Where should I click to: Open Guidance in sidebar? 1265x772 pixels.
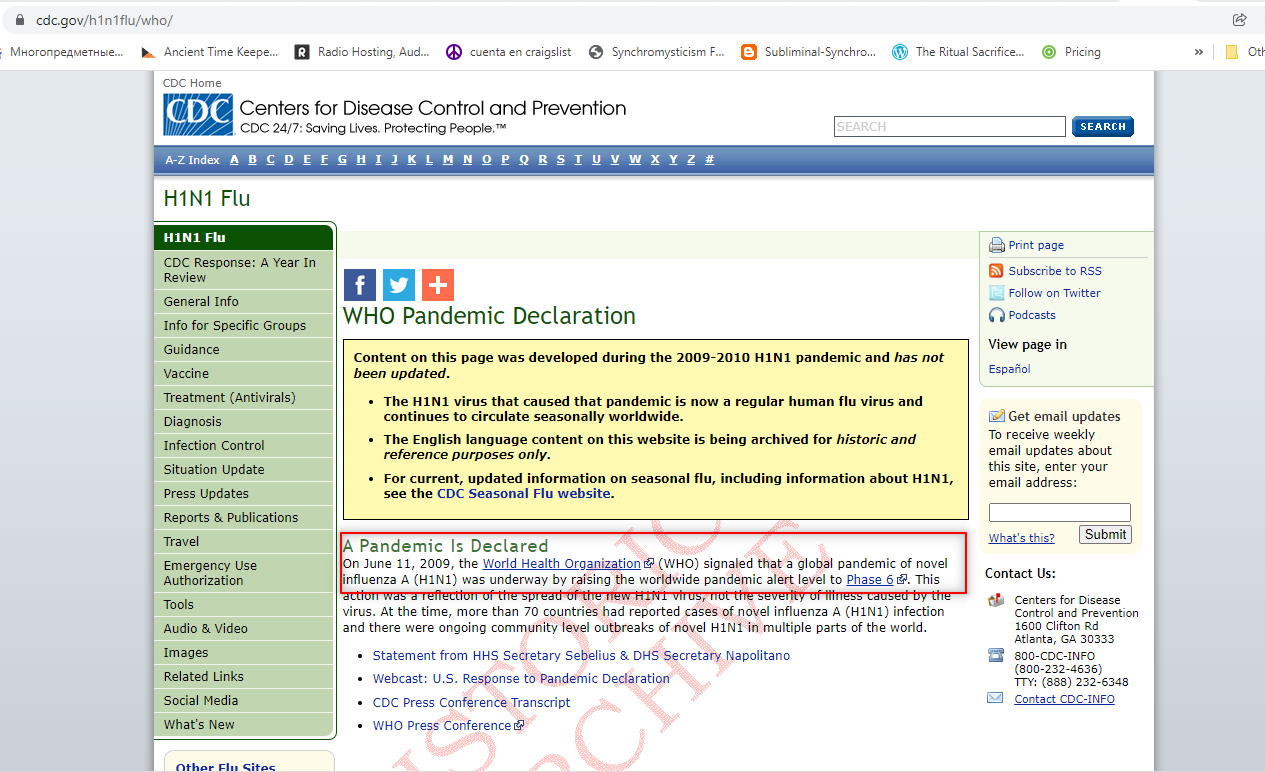243,350
